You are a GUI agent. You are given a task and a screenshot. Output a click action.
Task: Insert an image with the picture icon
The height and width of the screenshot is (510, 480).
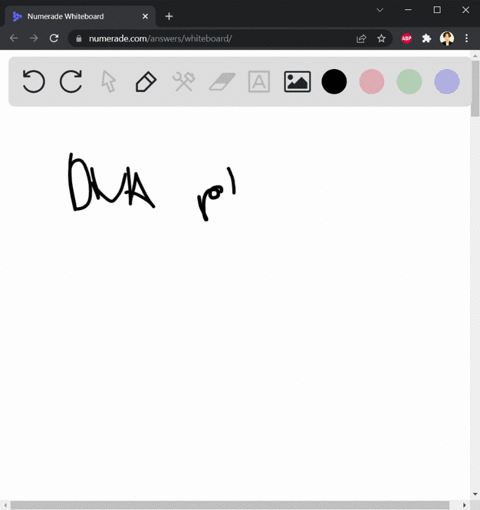297,81
